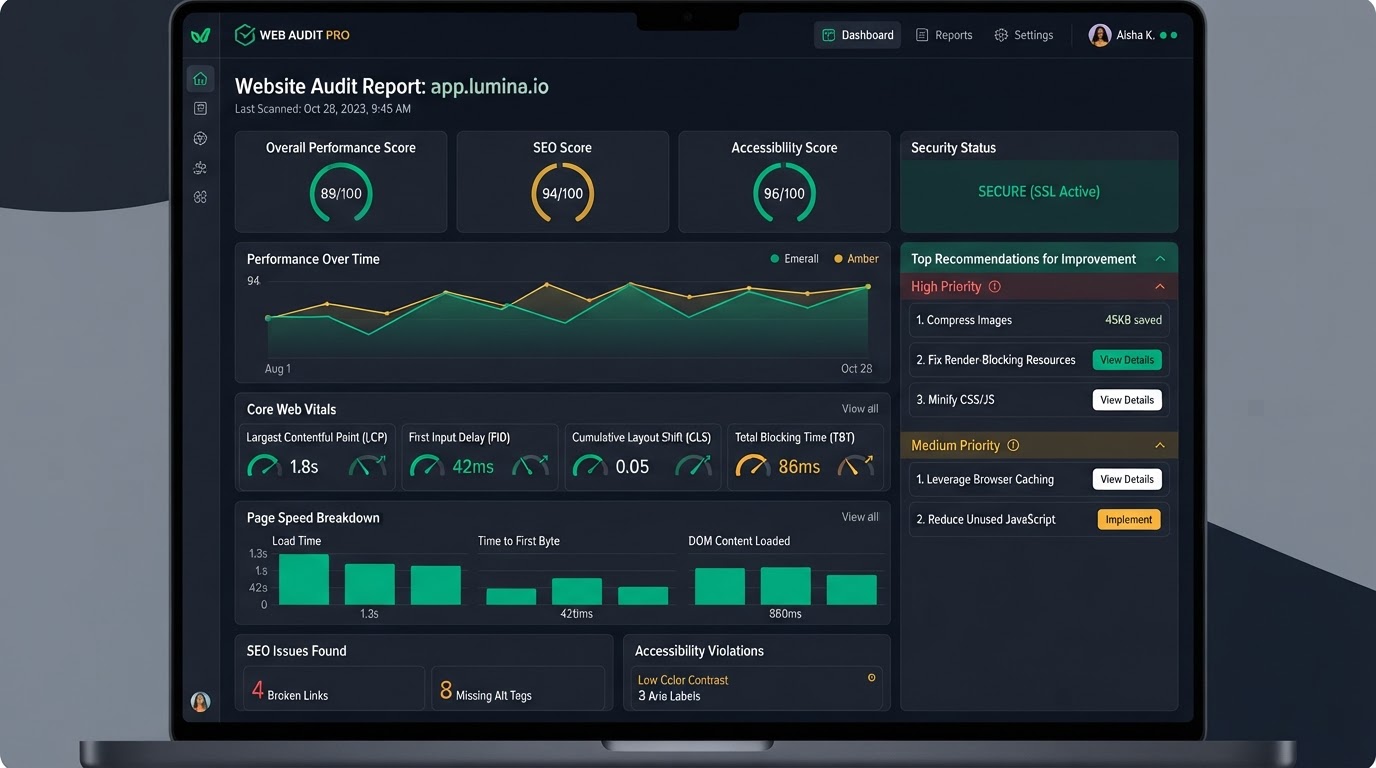Screen dimensions: 1376x768
Task: Click the app.lumina.io site name in the heading
Action: click(x=490, y=86)
